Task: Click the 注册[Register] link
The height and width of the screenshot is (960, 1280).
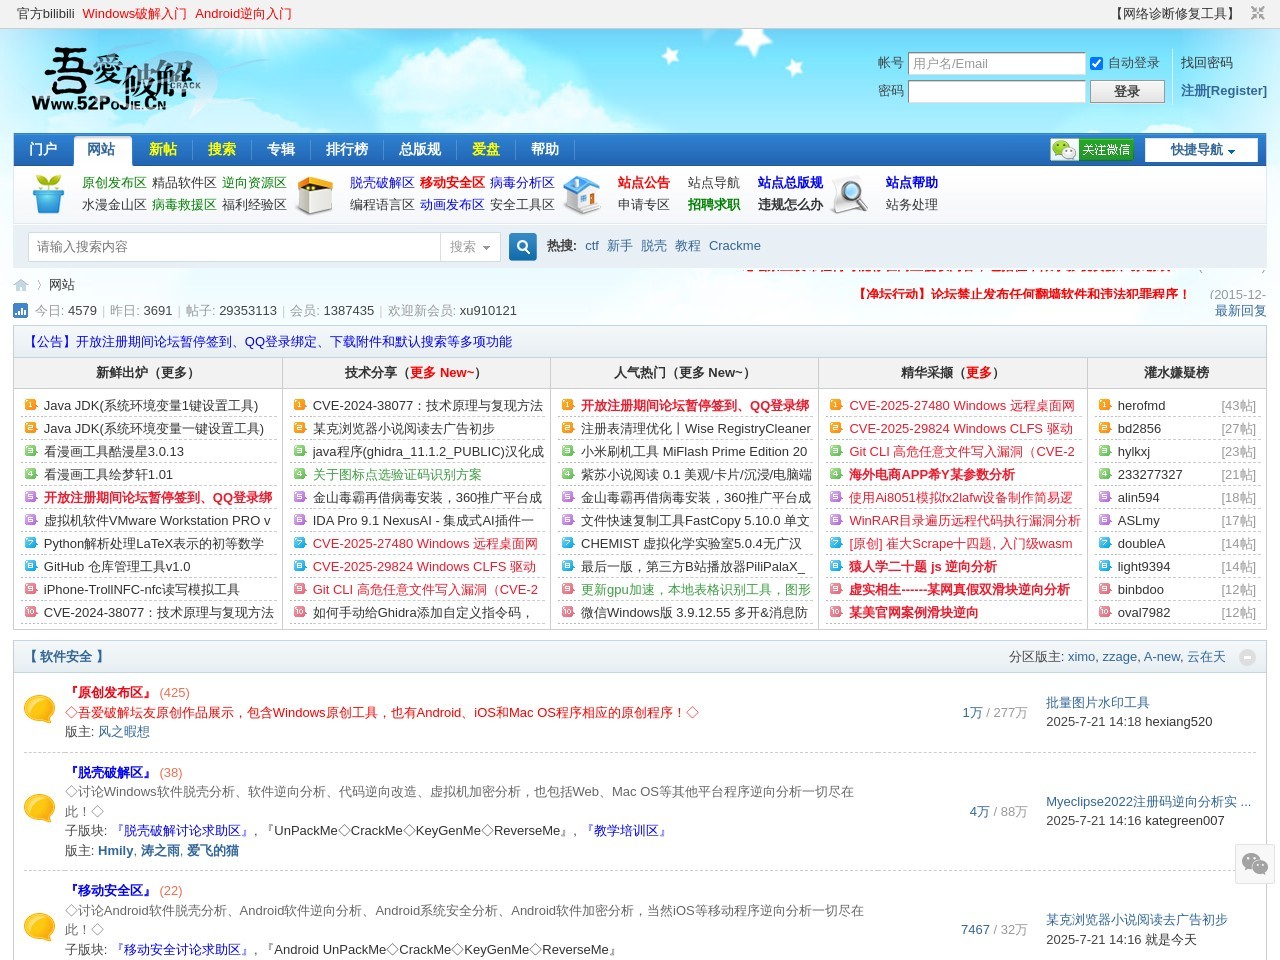Action: (x=1223, y=90)
